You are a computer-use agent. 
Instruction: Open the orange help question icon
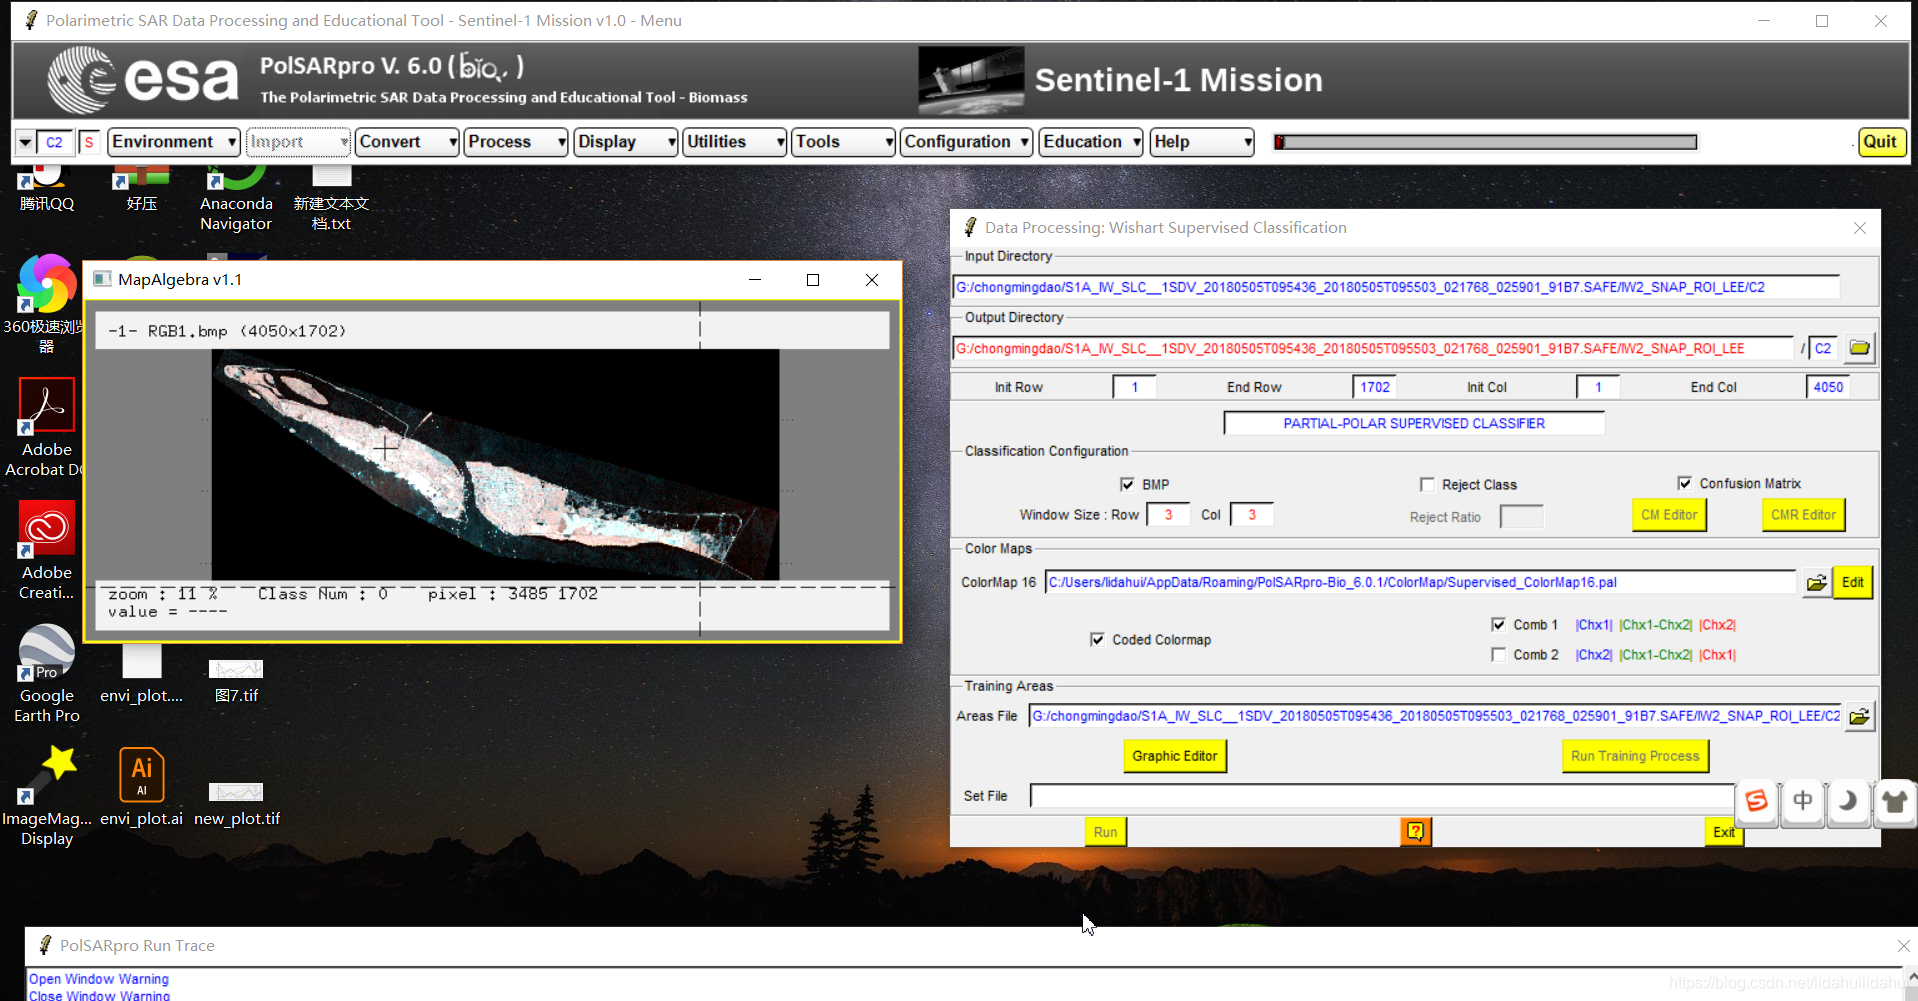point(1415,831)
